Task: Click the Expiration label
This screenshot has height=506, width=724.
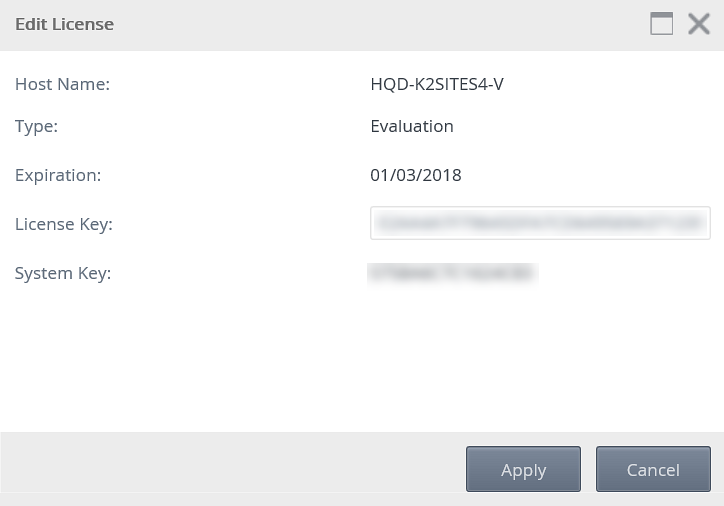Action: (x=58, y=175)
